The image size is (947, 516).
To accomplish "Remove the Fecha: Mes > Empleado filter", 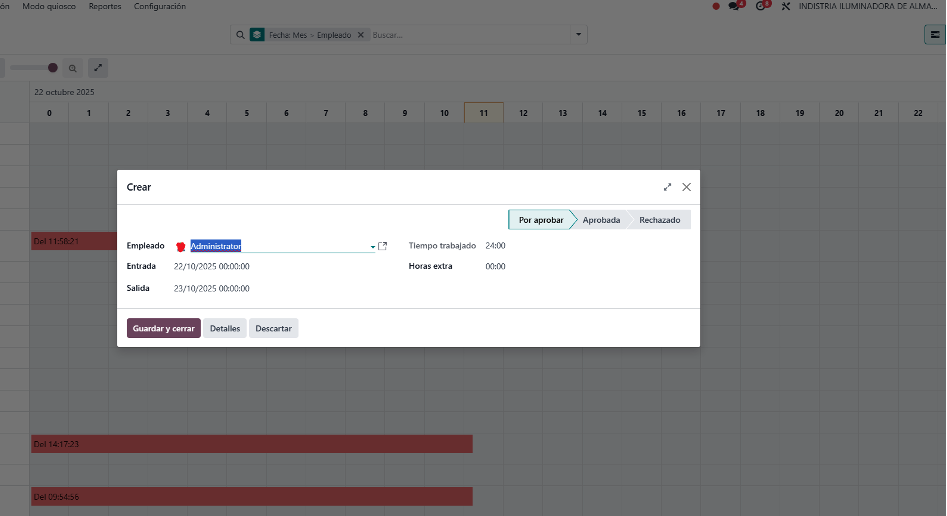I will [361, 35].
